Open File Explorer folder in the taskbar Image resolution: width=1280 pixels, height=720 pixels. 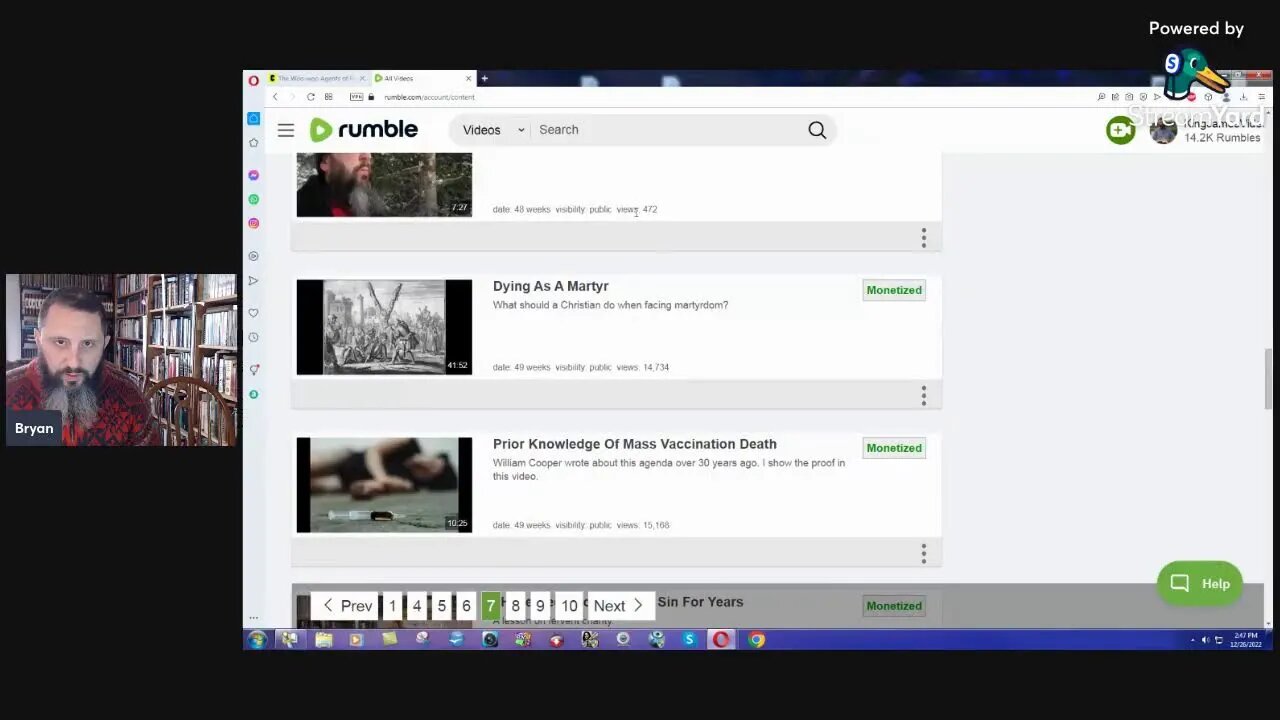click(323, 640)
